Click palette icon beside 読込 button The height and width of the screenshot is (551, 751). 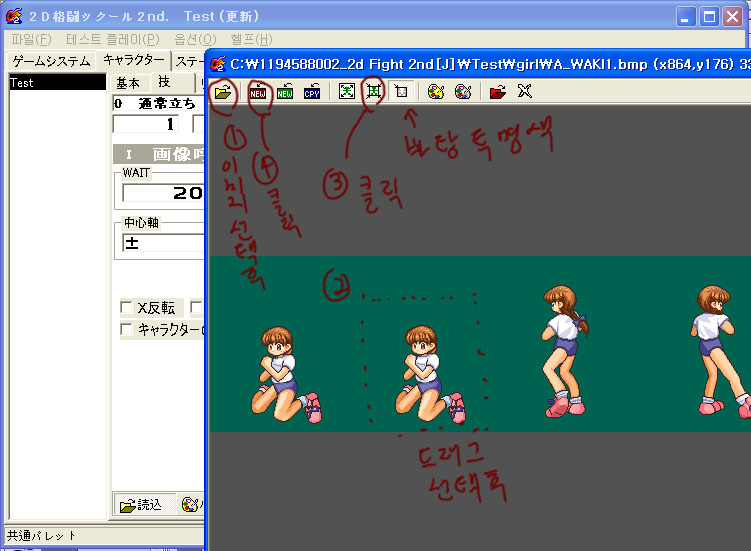point(190,504)
